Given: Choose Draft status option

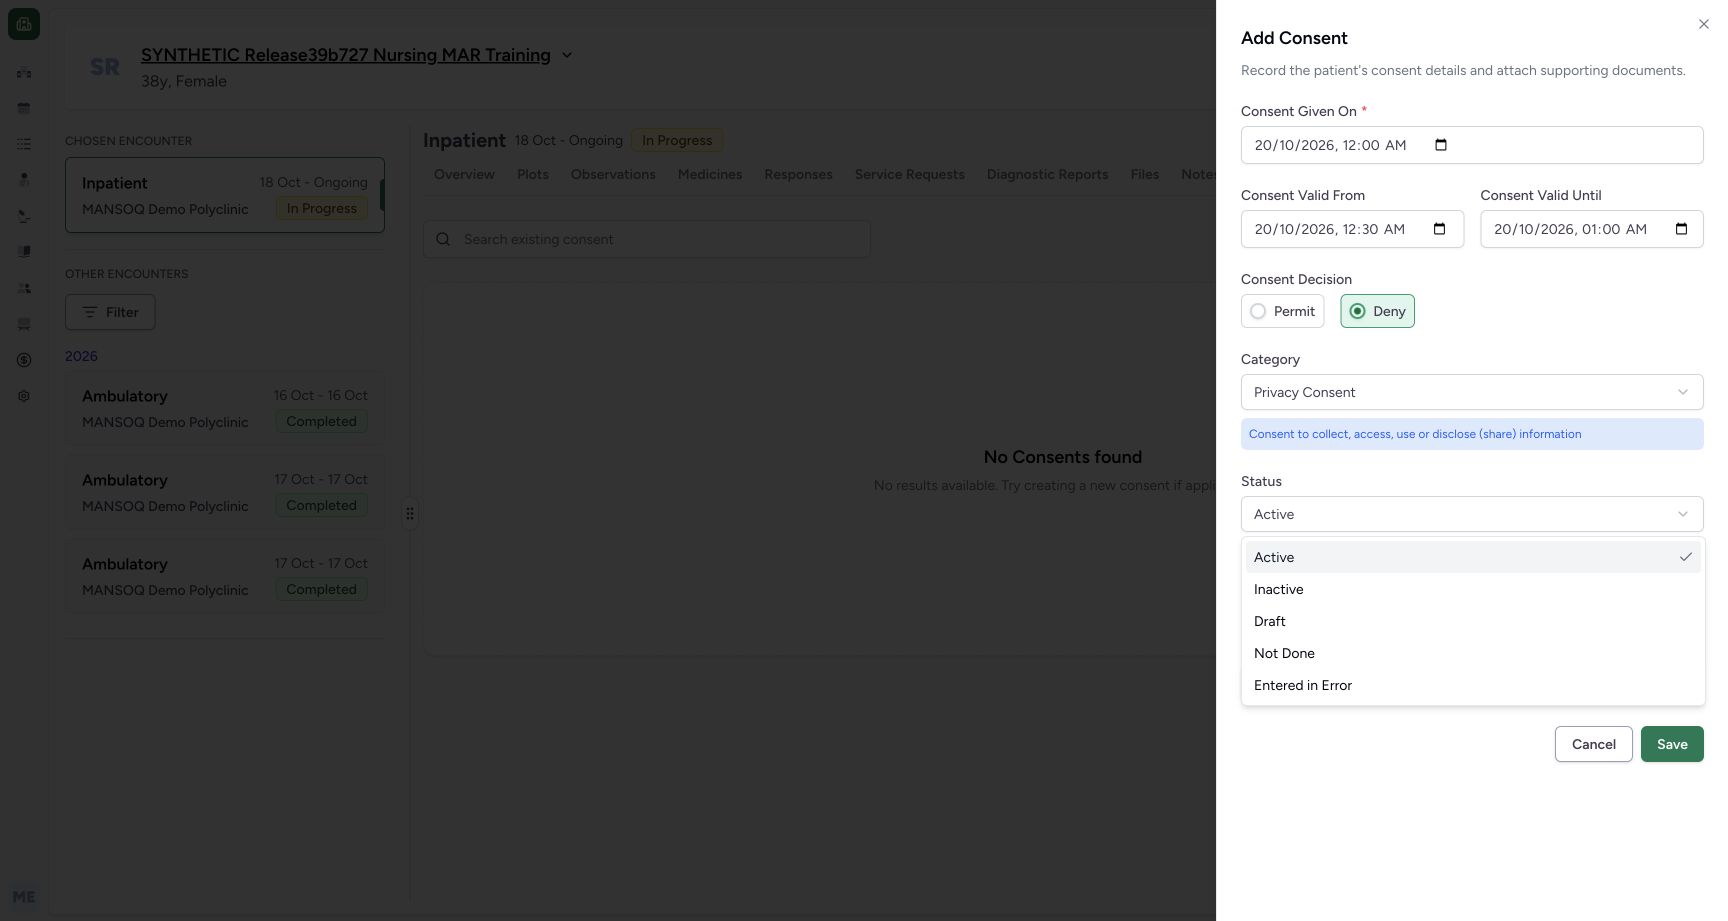Looking at the screenshot, I should tap(1472, 621).
